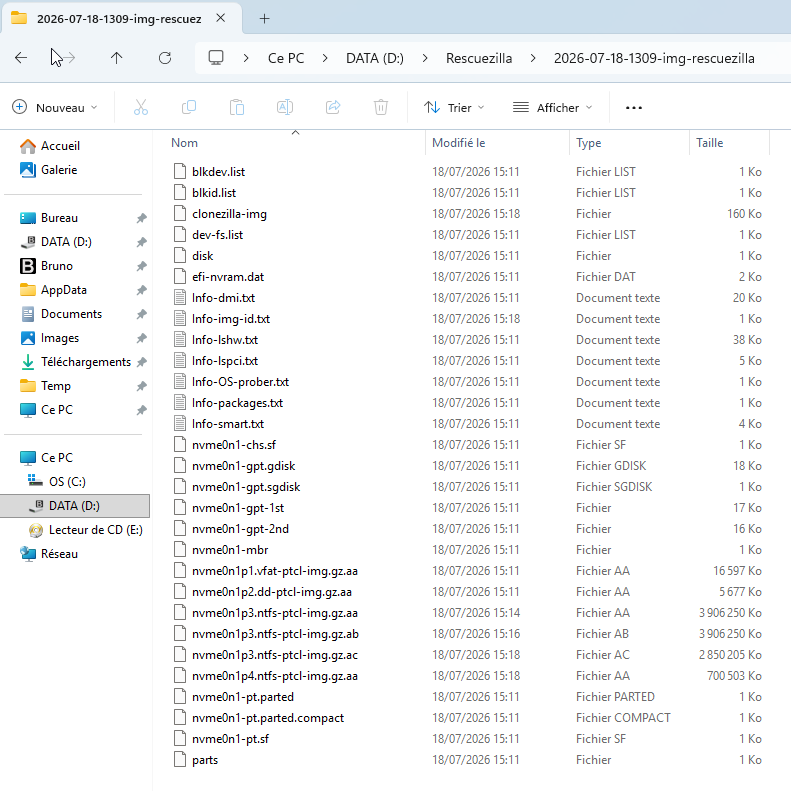Open the Afficher view dropdown
The image size is (791, 793).
[x=552, y=108]
